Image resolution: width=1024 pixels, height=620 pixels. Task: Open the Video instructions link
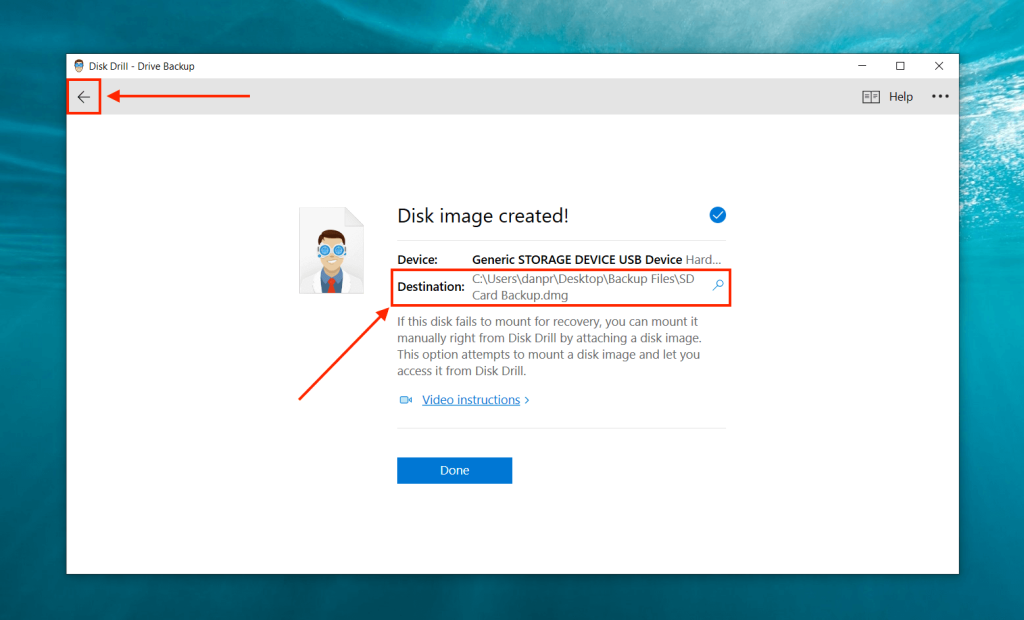pyautogui.click(x=470, y=399)
